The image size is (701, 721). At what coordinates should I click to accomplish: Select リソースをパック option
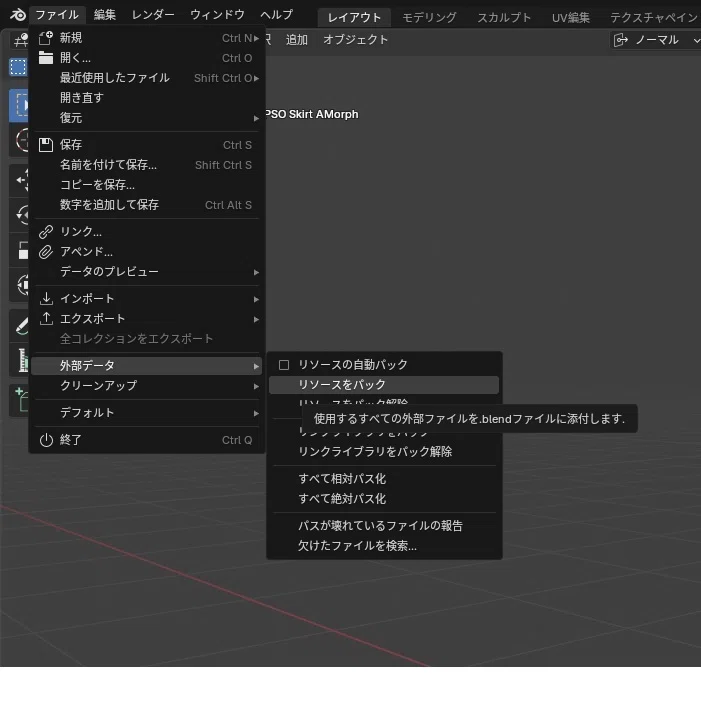click(384, 385)
